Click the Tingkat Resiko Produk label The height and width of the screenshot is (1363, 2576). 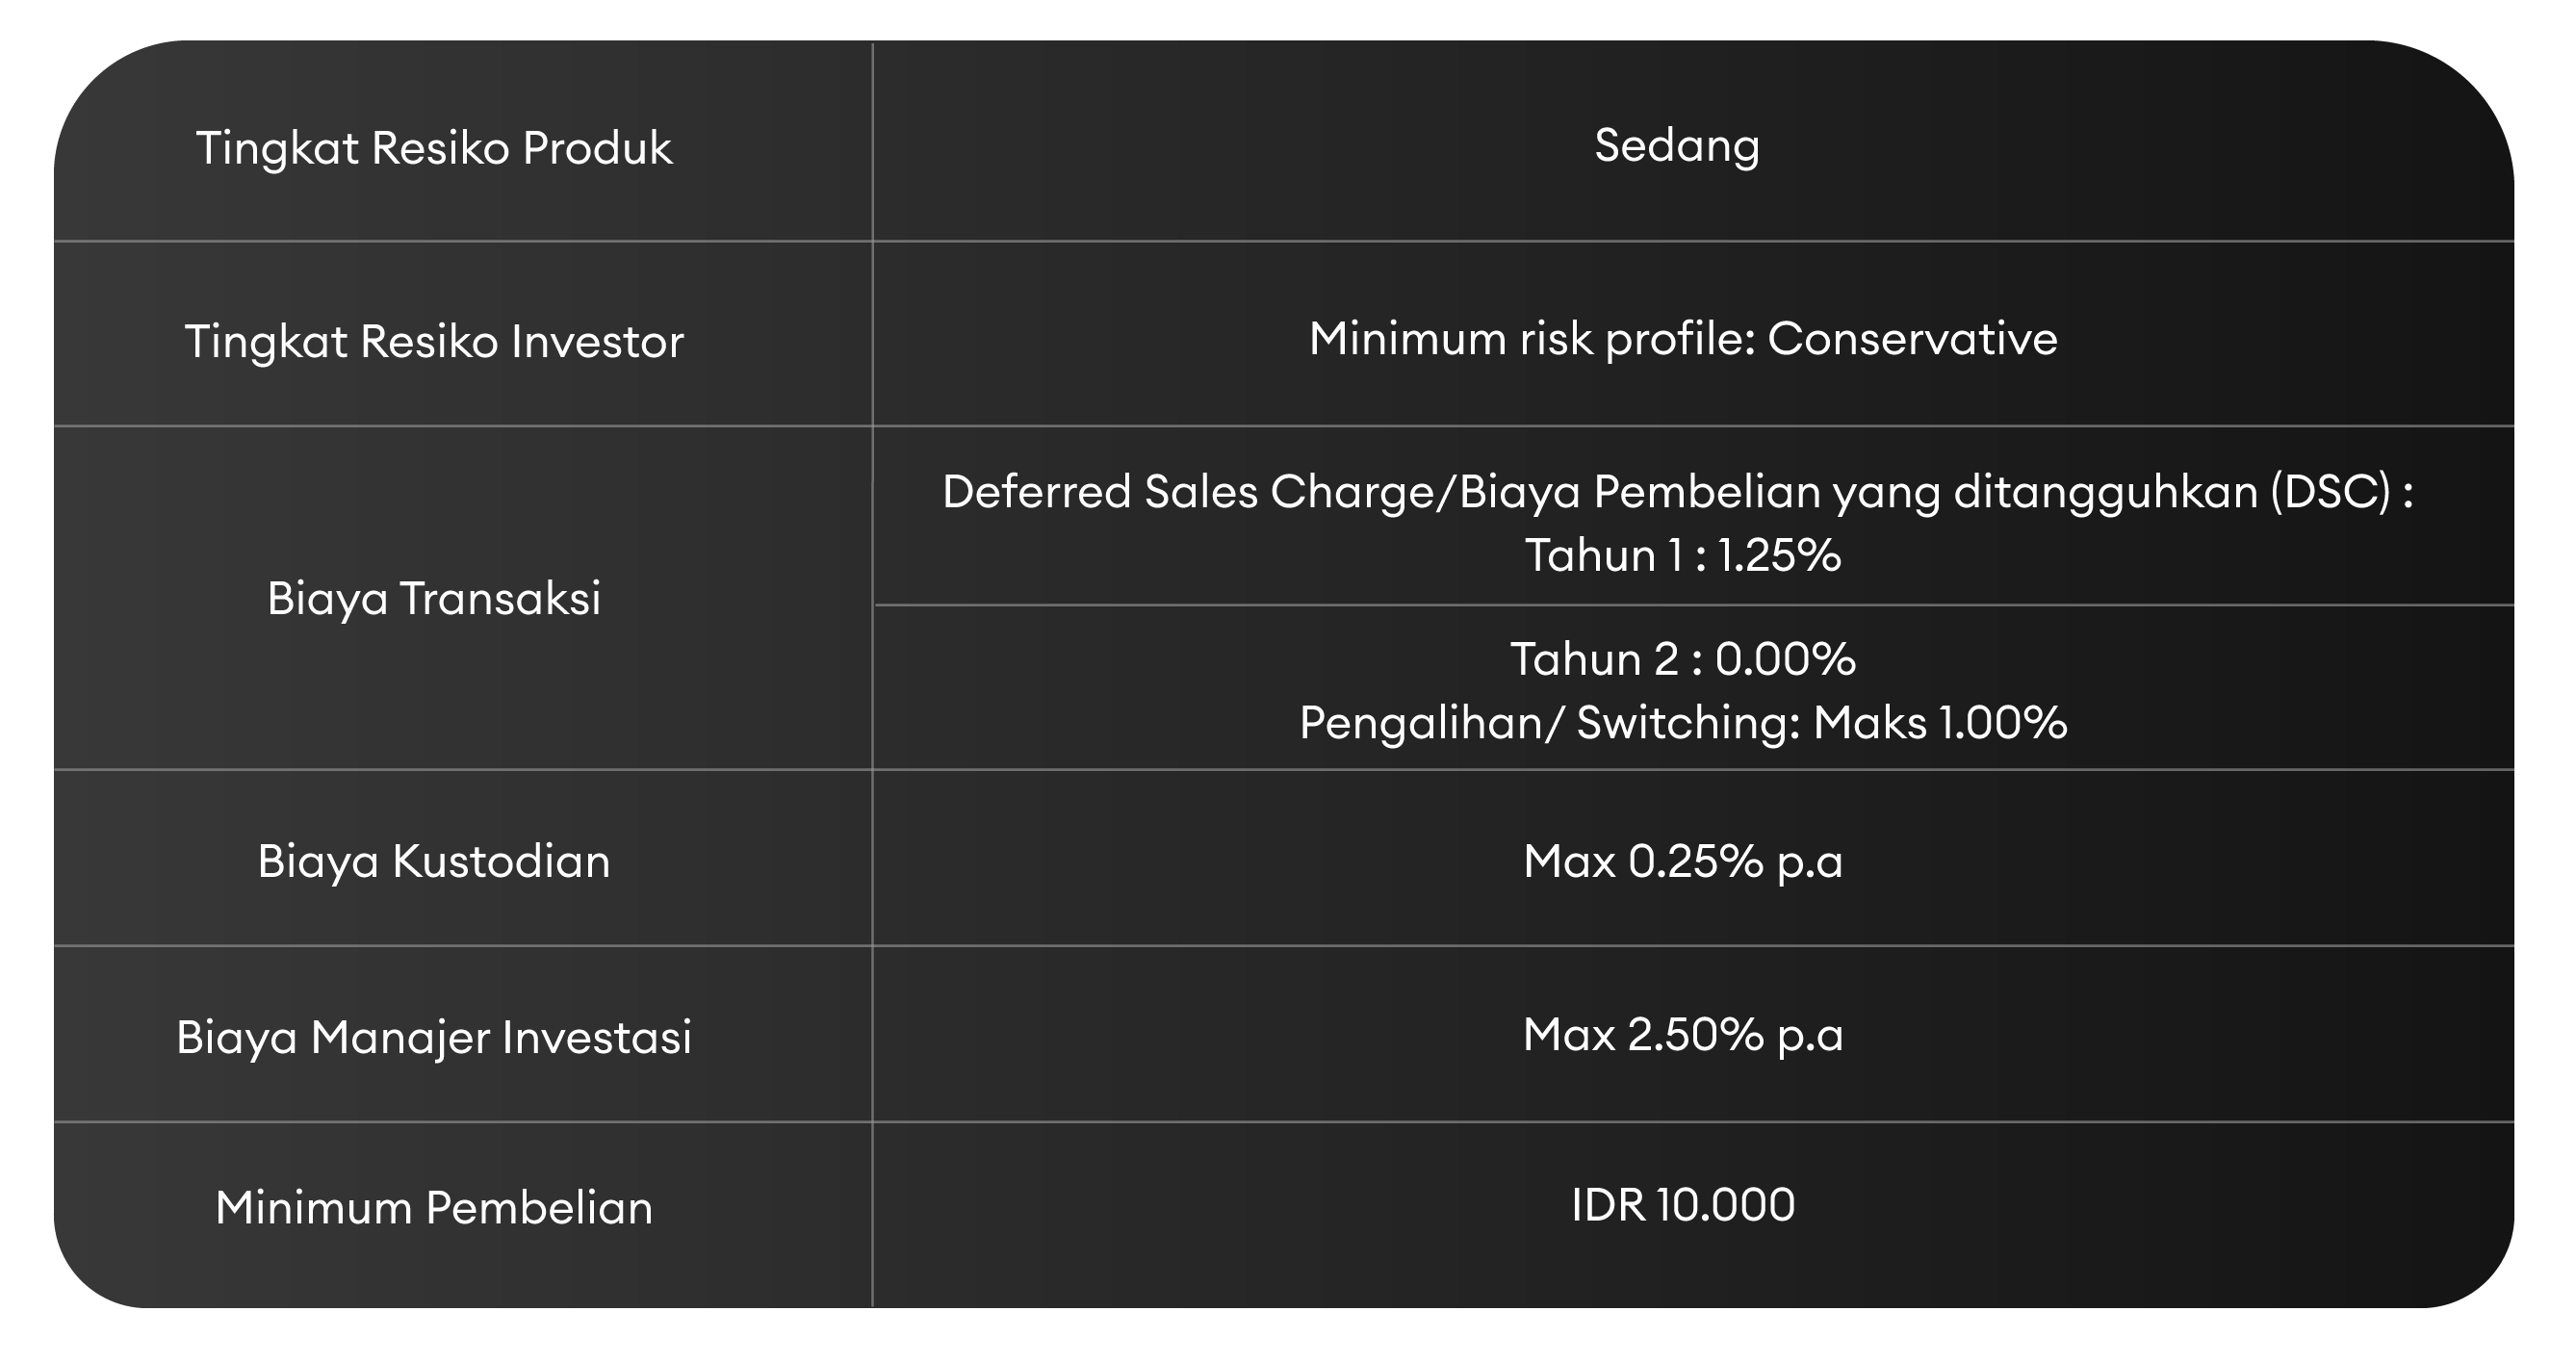point(433,148)
